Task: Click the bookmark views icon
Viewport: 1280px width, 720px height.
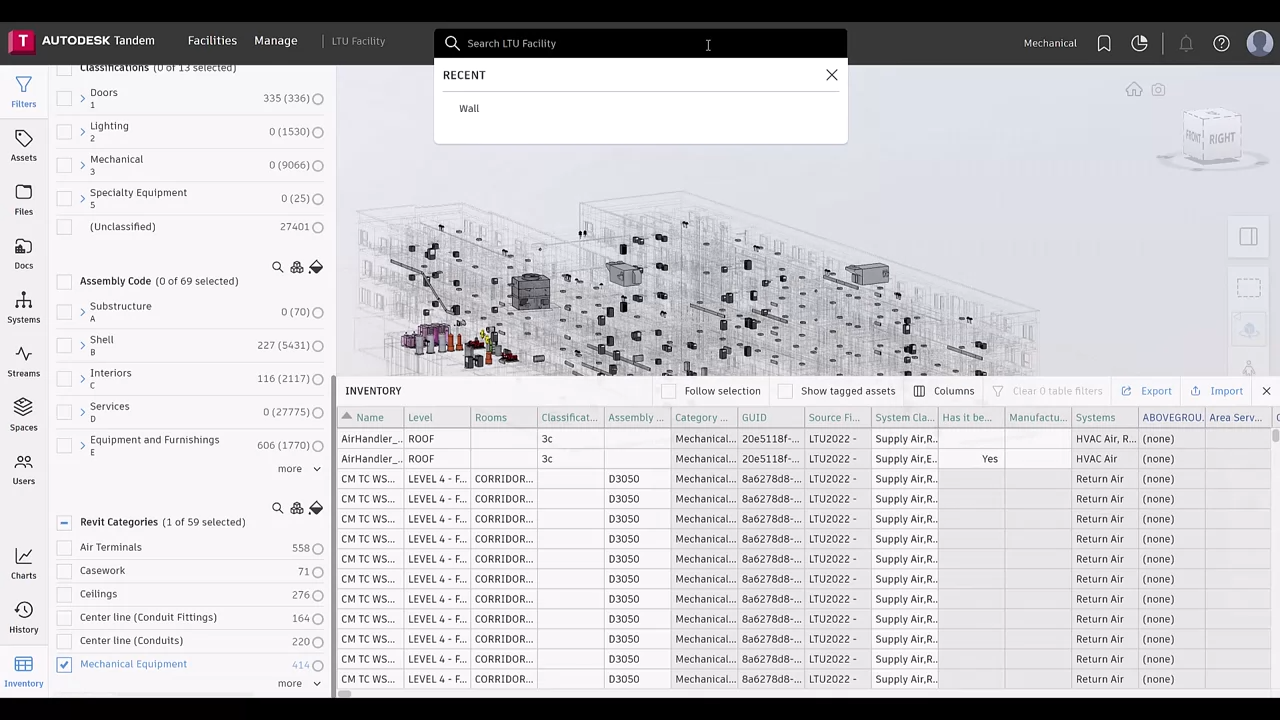Action: [1104, 43]
